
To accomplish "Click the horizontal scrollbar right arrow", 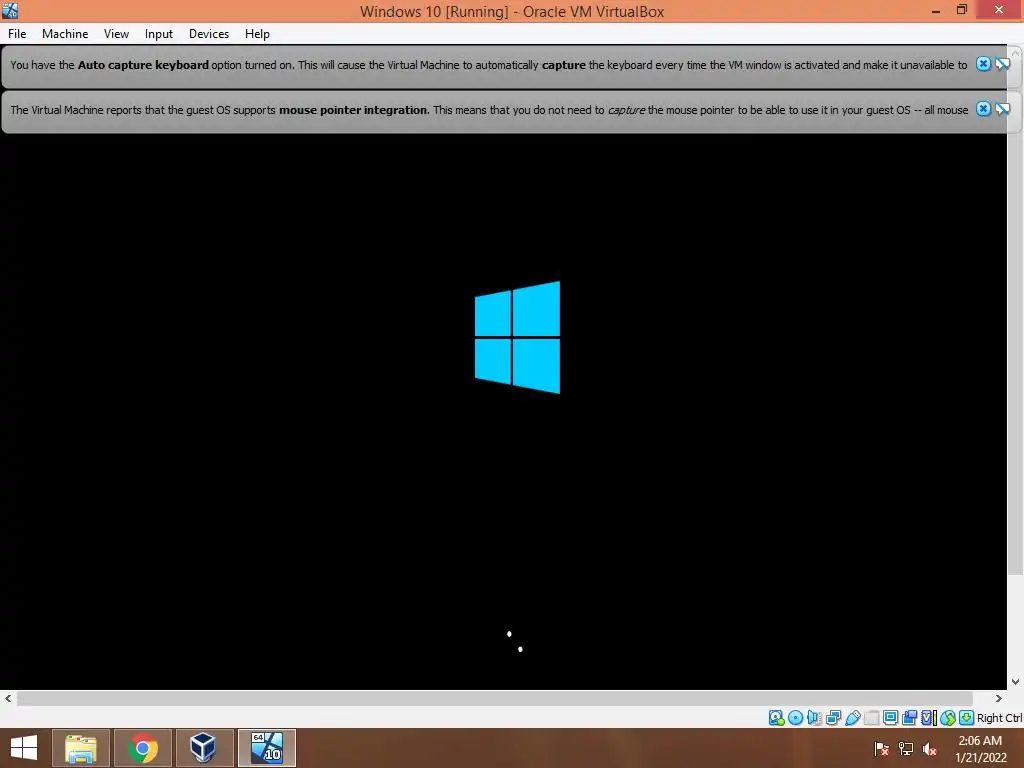I will 999,698.
